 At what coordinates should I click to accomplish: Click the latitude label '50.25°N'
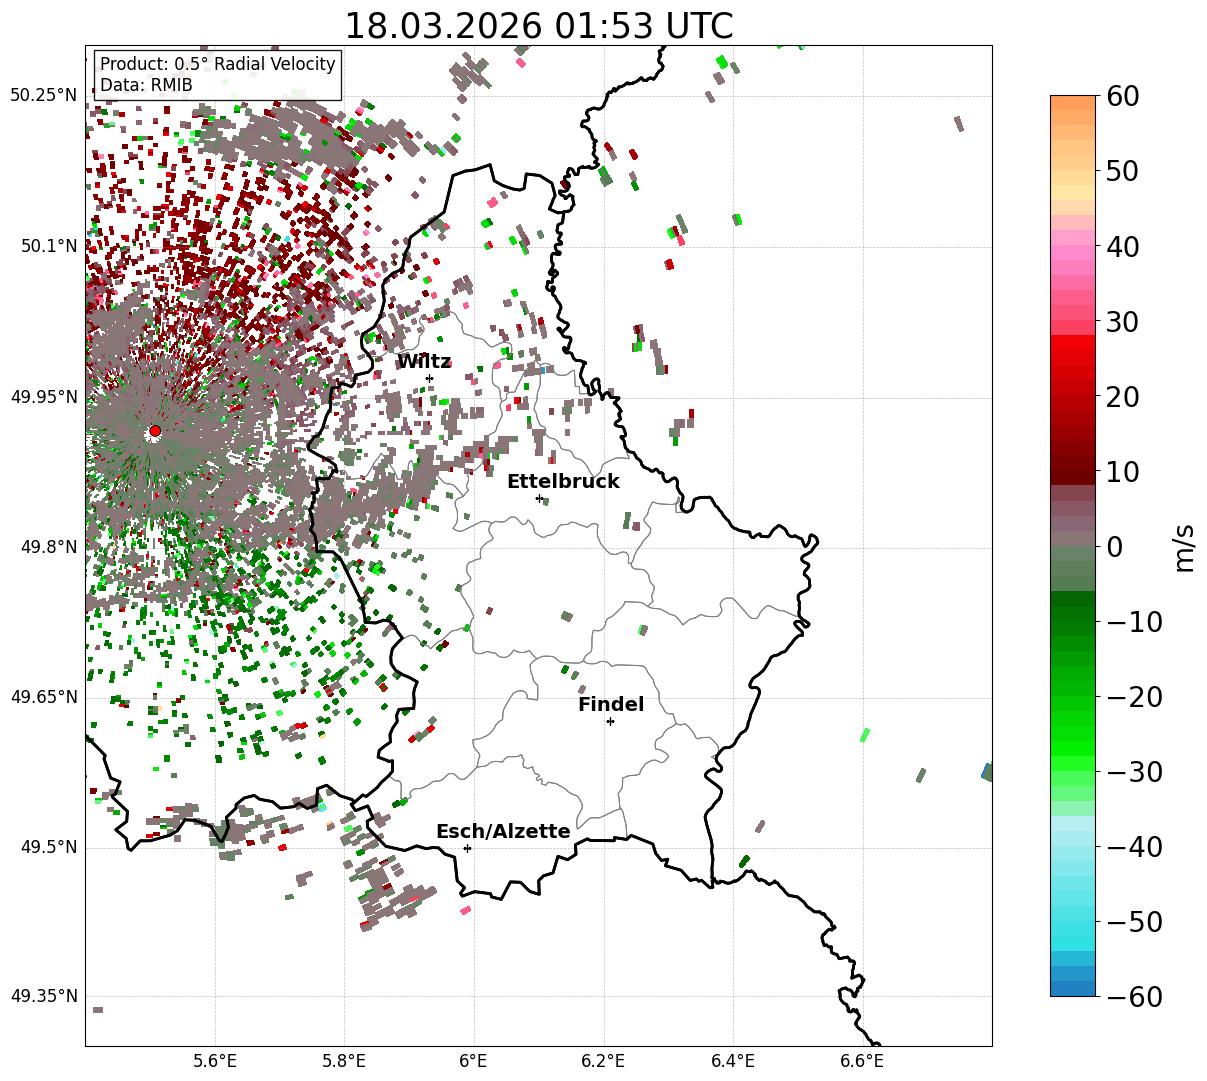43,96
